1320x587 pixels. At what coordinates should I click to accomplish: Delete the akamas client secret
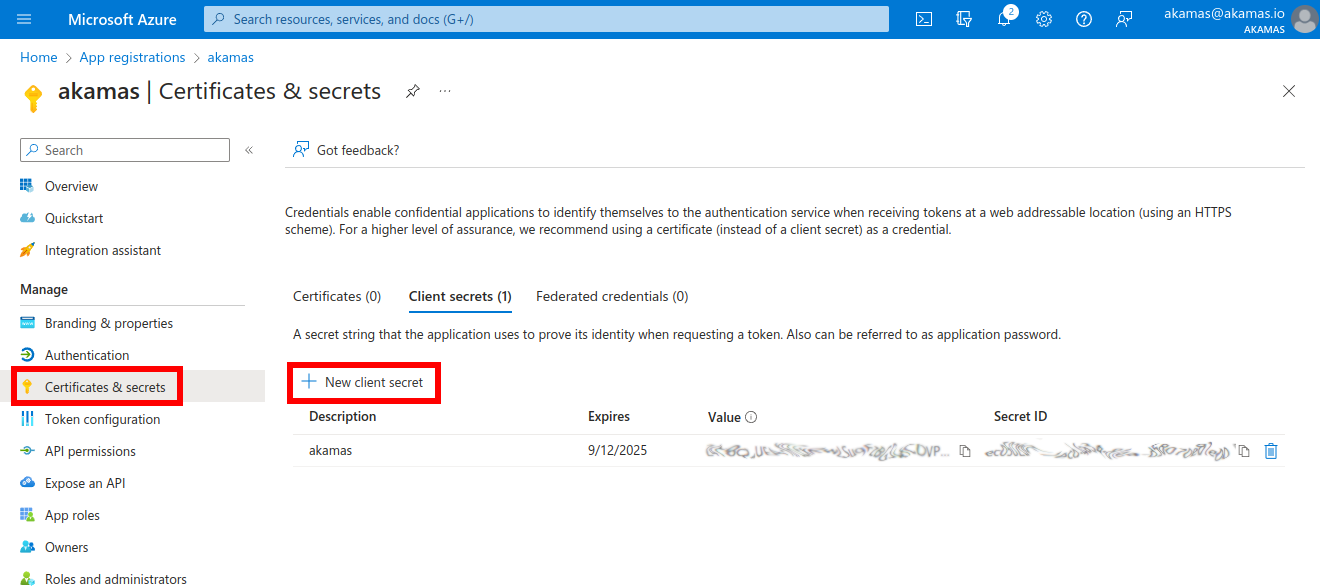click(1271, 451)
